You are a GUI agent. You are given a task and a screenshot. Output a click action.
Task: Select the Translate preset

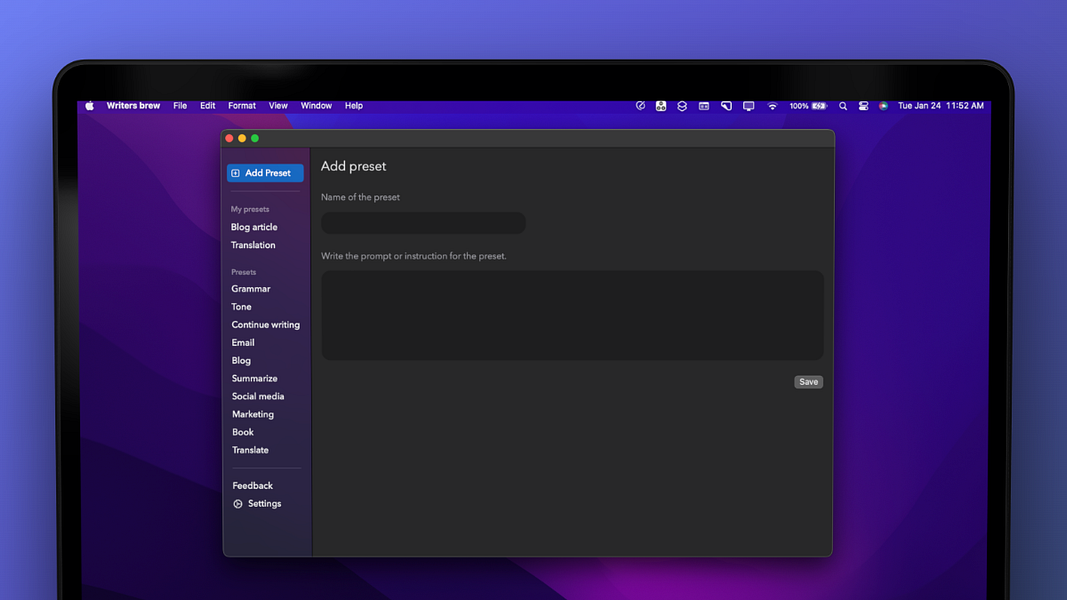[250, 450]
